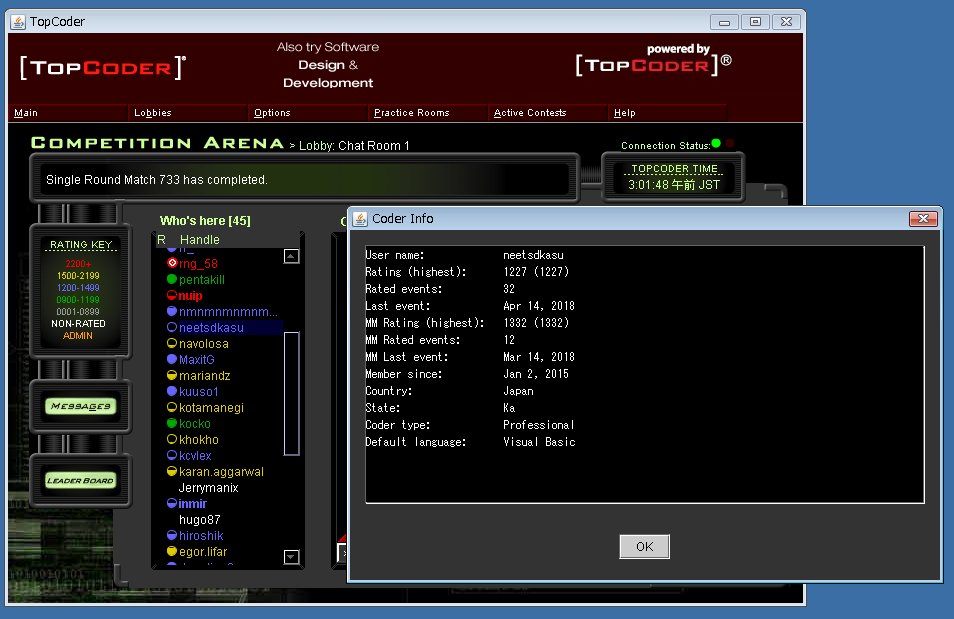Viewport: 954px width, 619px height.
Task: Open the Messages panel button
Action: [x=80, y=406]
